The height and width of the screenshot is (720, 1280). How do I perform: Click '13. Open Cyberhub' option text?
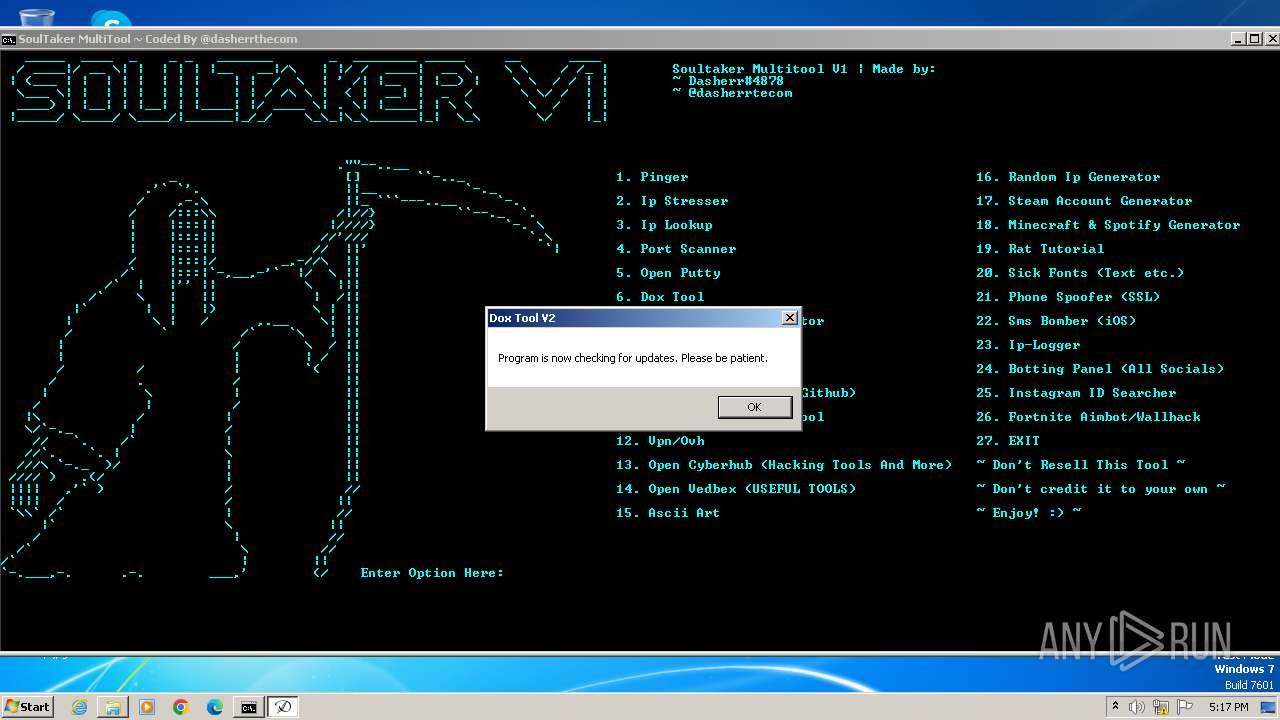pos(784,465)
